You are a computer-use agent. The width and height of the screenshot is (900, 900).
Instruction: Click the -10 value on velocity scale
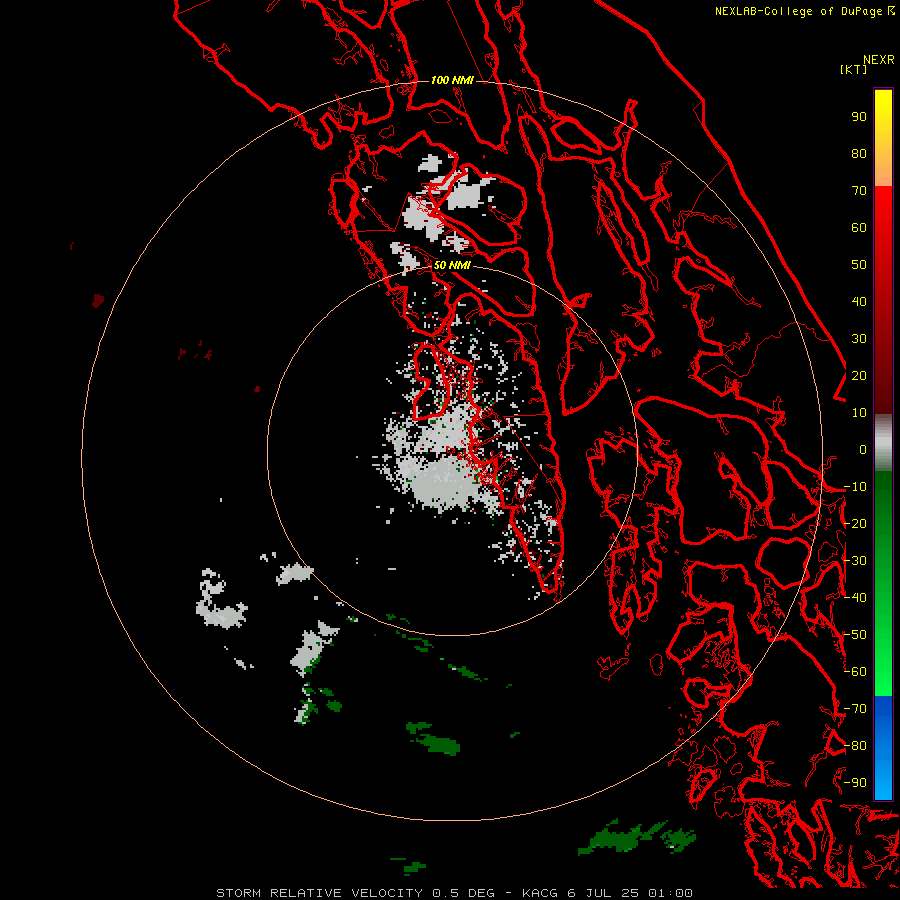(x=855, y=487)
